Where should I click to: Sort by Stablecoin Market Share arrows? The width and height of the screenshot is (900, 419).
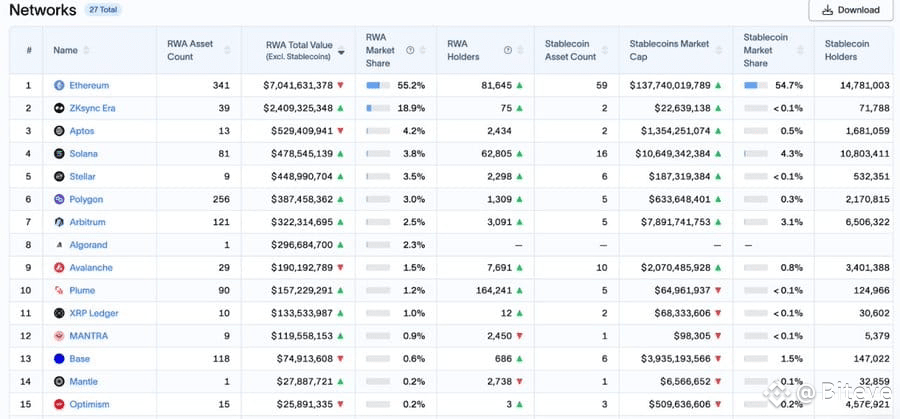[x=801, y=51]
